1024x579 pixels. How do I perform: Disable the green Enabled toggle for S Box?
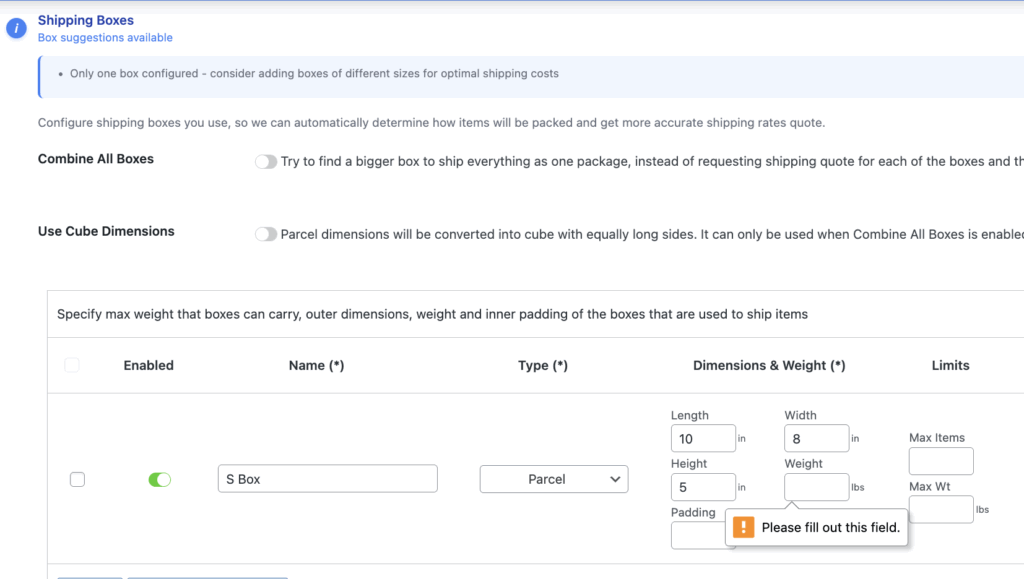pyautogui.click(x=159, y=480)
